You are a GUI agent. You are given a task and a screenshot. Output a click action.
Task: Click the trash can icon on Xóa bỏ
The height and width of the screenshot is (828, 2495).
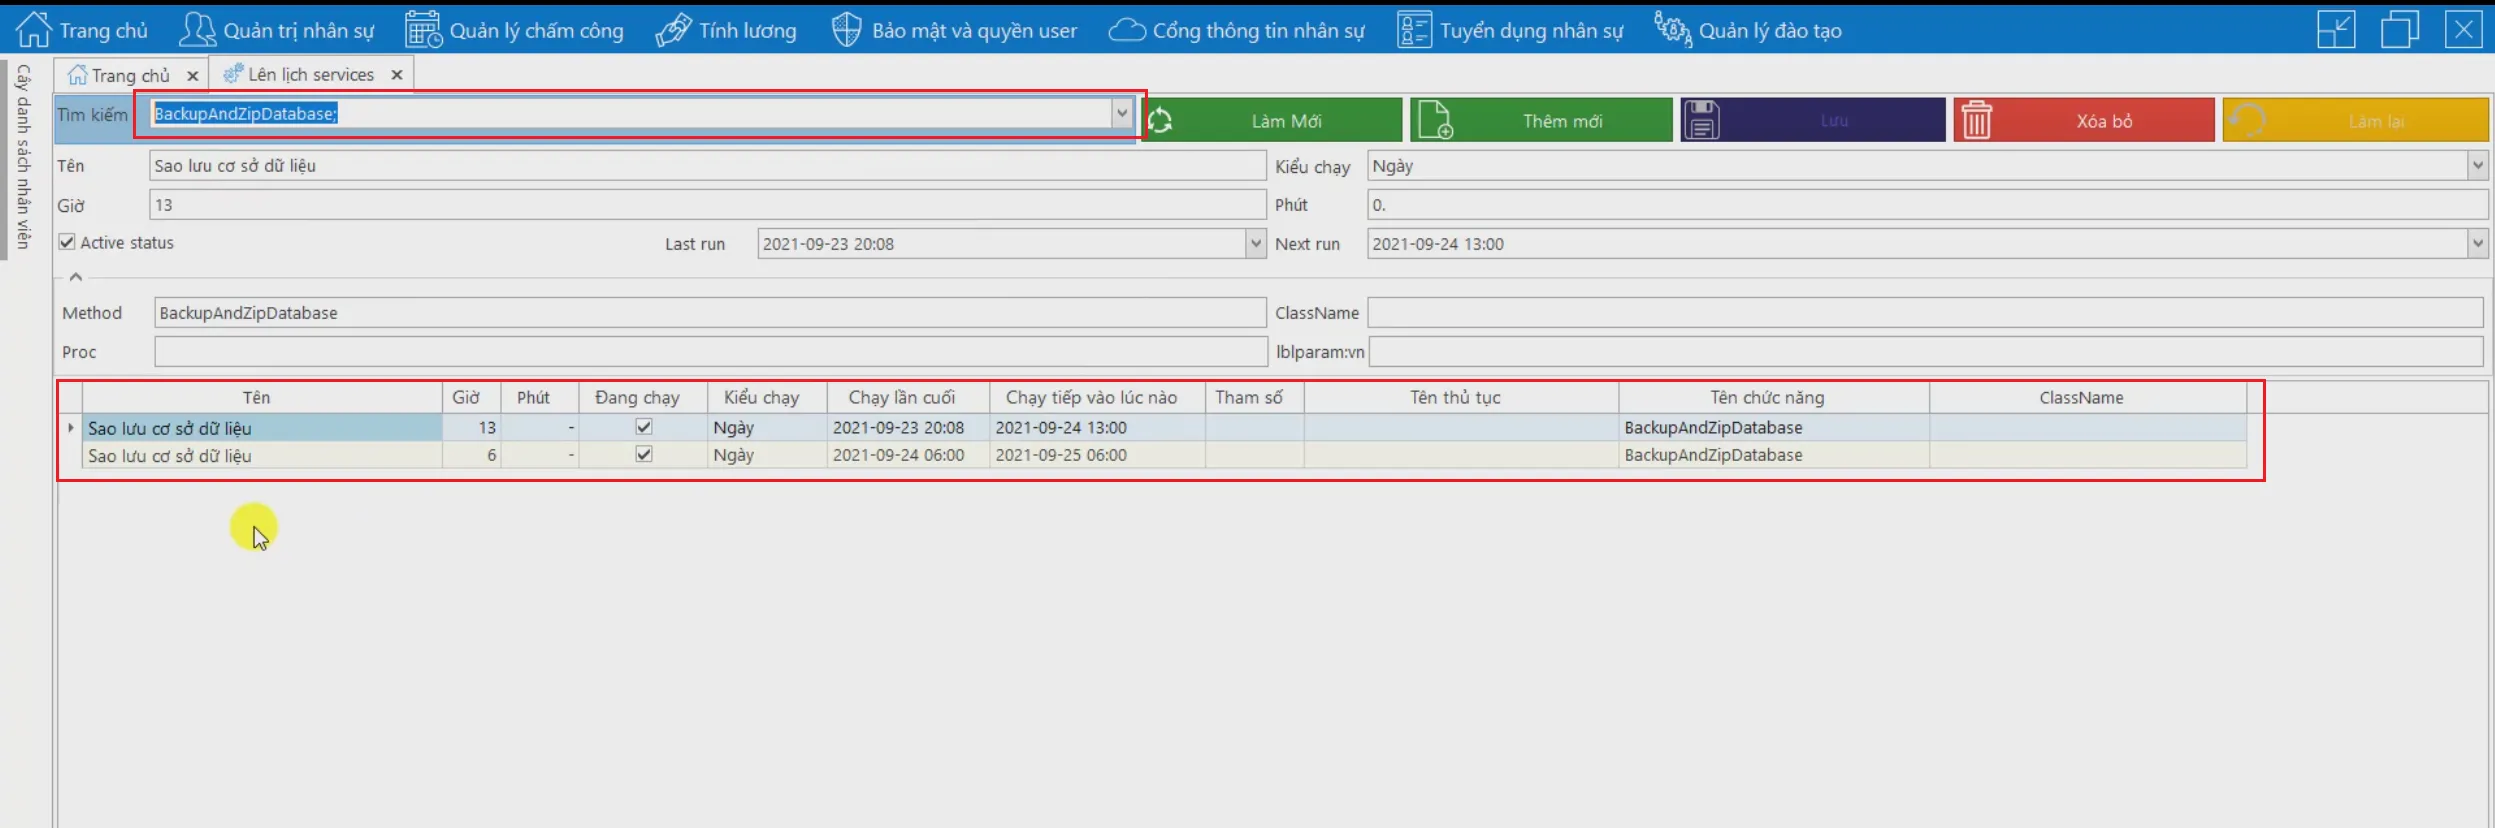(x=1976, y=120)
